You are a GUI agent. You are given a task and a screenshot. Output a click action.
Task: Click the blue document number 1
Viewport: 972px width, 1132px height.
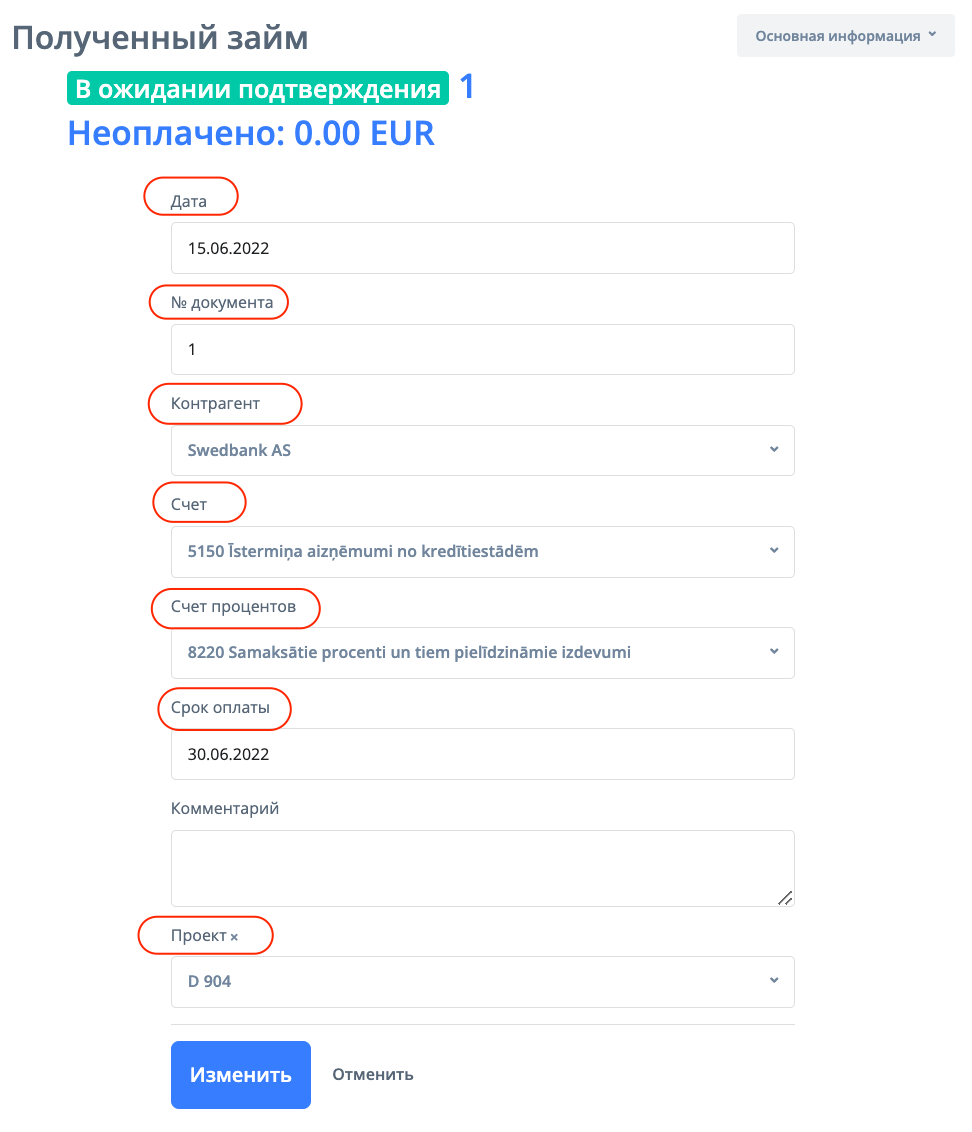coord(466,88)
